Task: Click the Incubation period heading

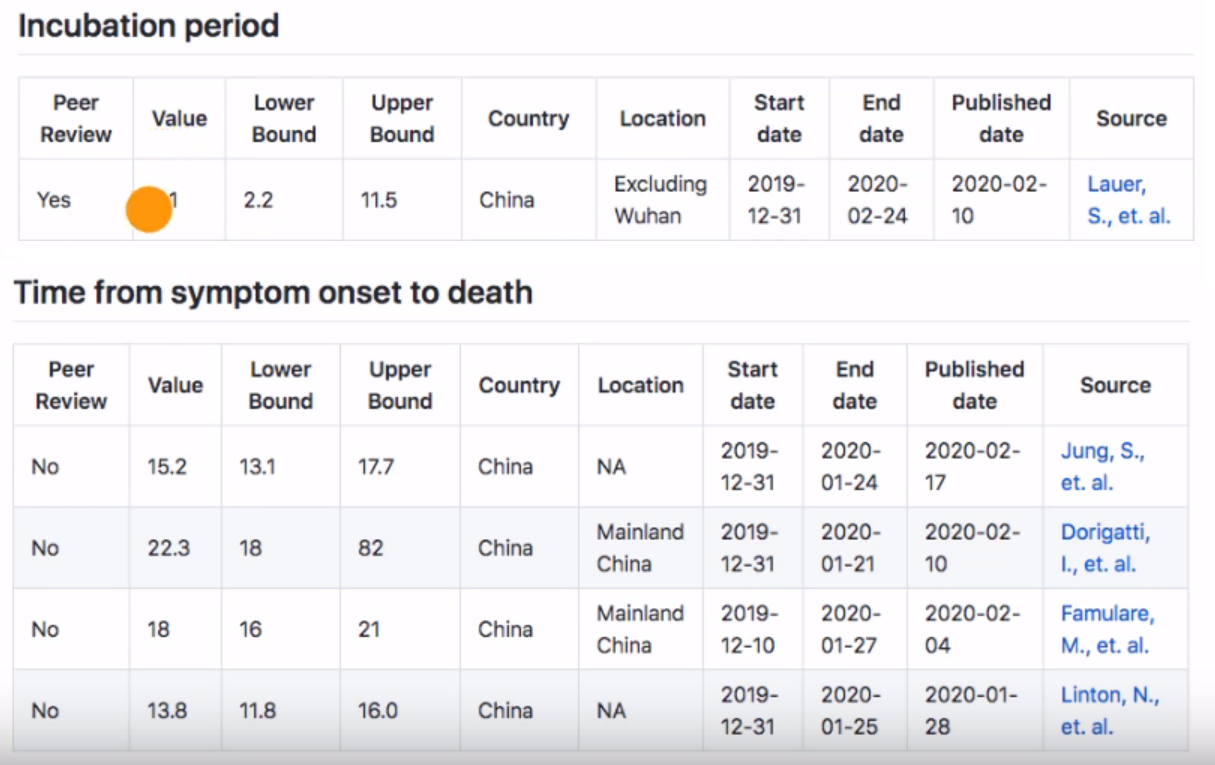Action: point(148,26)
